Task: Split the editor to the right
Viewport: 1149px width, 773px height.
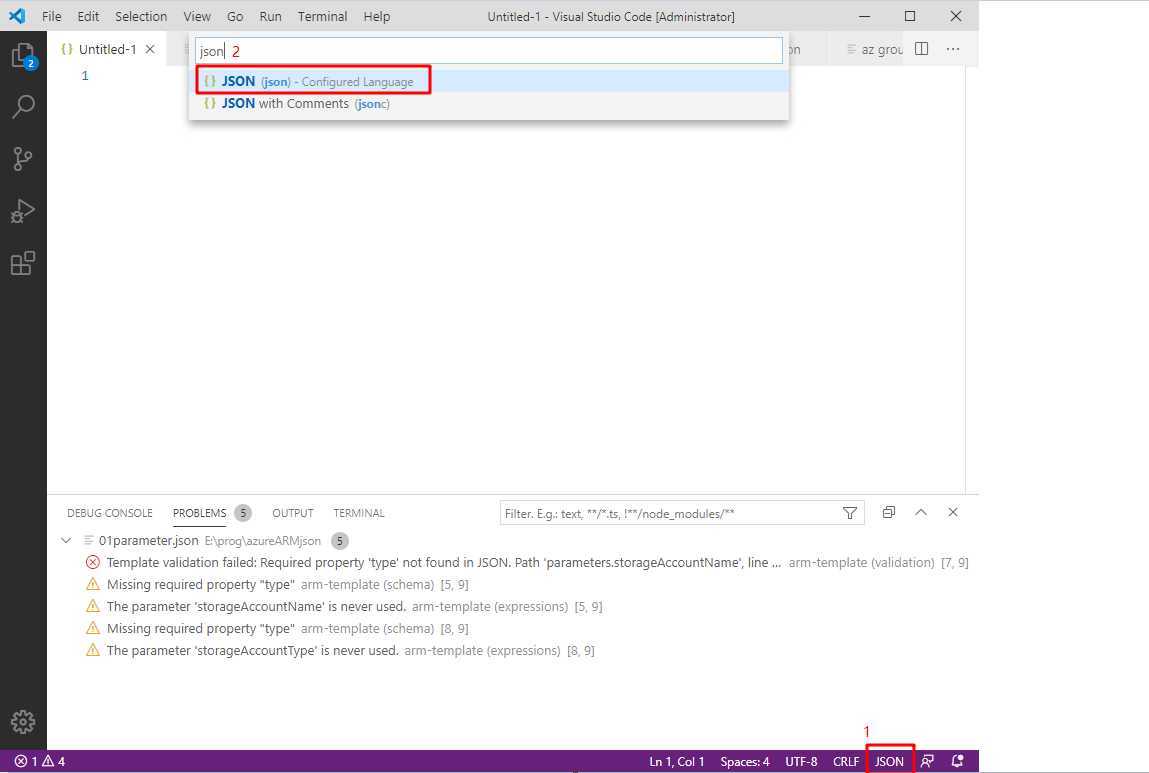Action: [922, 49]
